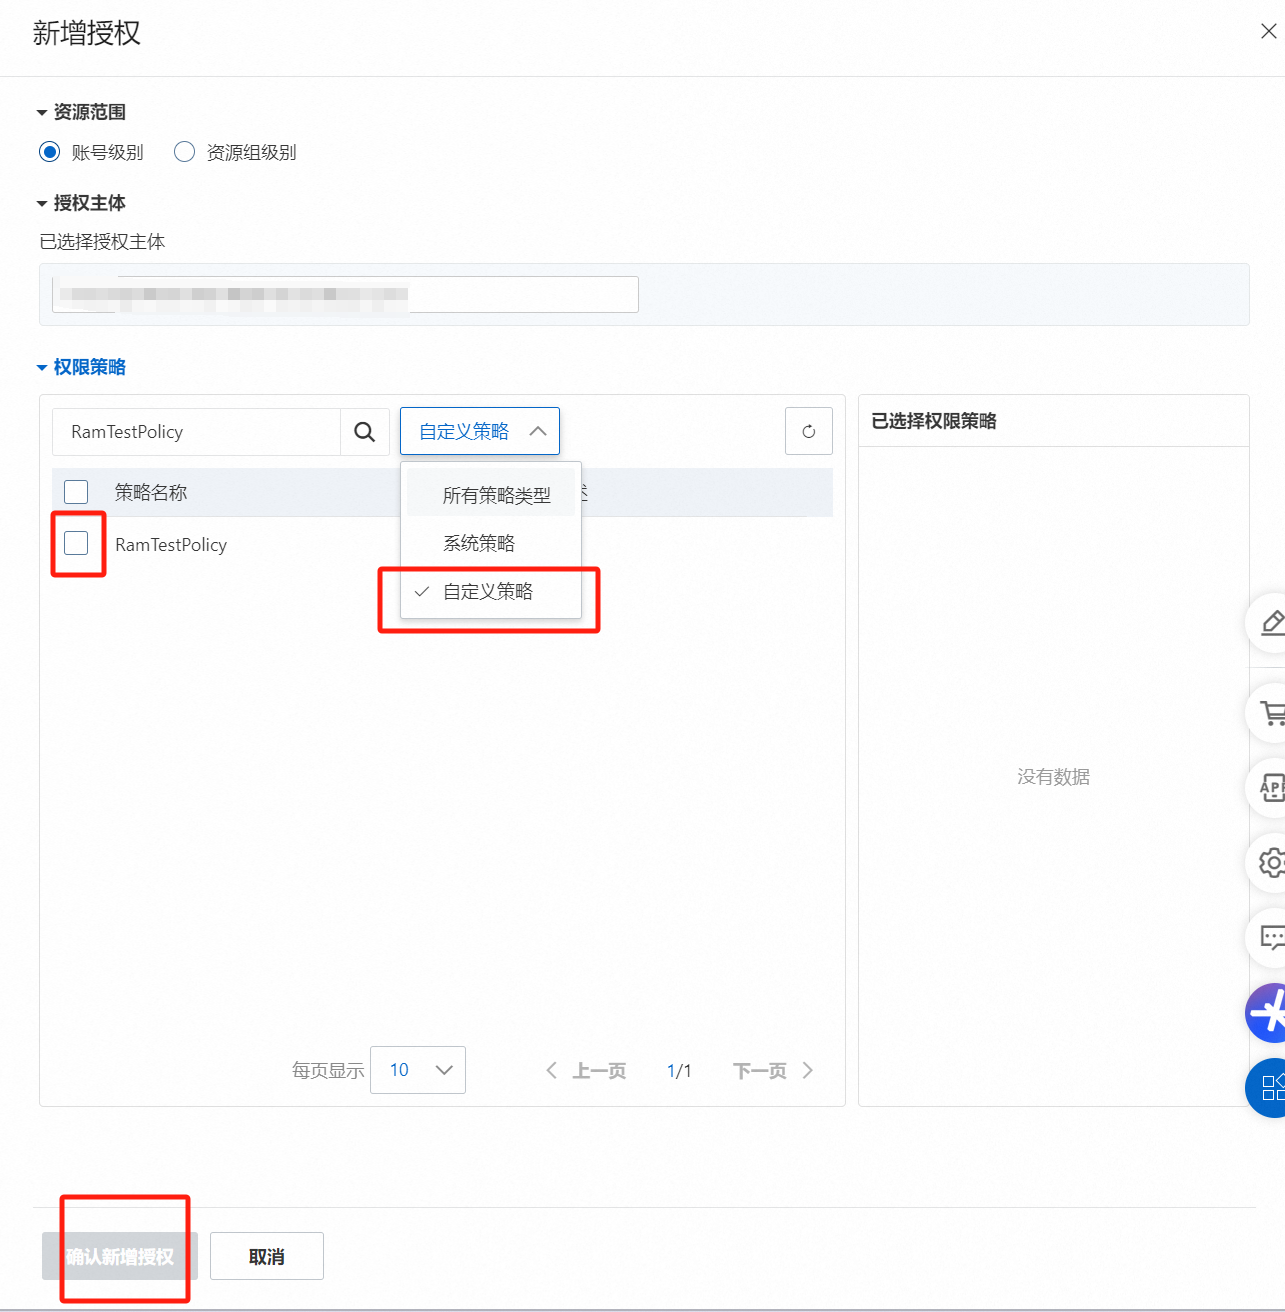
Task: Choose 系统策略 from the dropdown
Action: (491, 543)
